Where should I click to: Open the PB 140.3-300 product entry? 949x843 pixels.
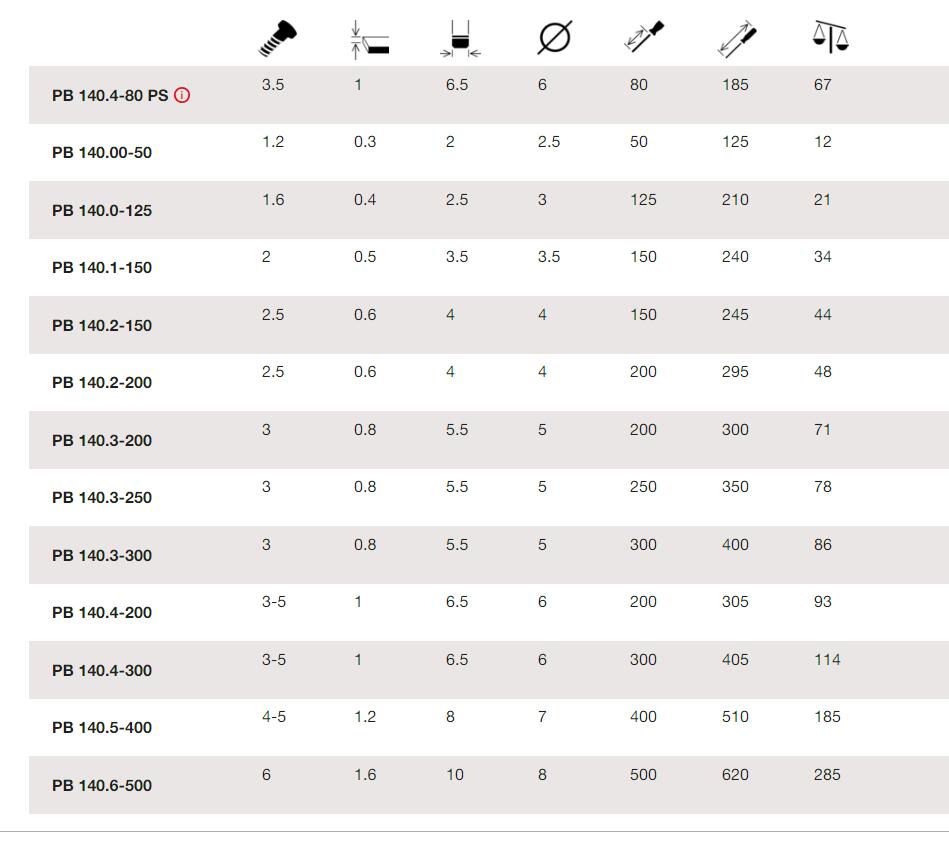(x=102, y=556)
